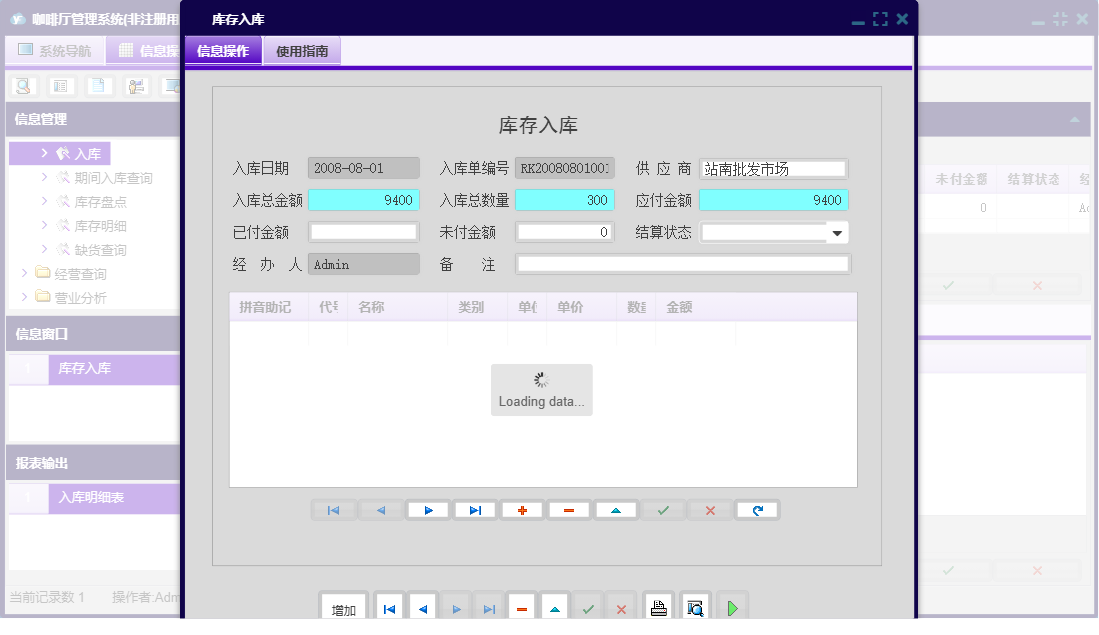
Task: Open the 结算状态 dropdown list
Action: click(x=838, y=232)
